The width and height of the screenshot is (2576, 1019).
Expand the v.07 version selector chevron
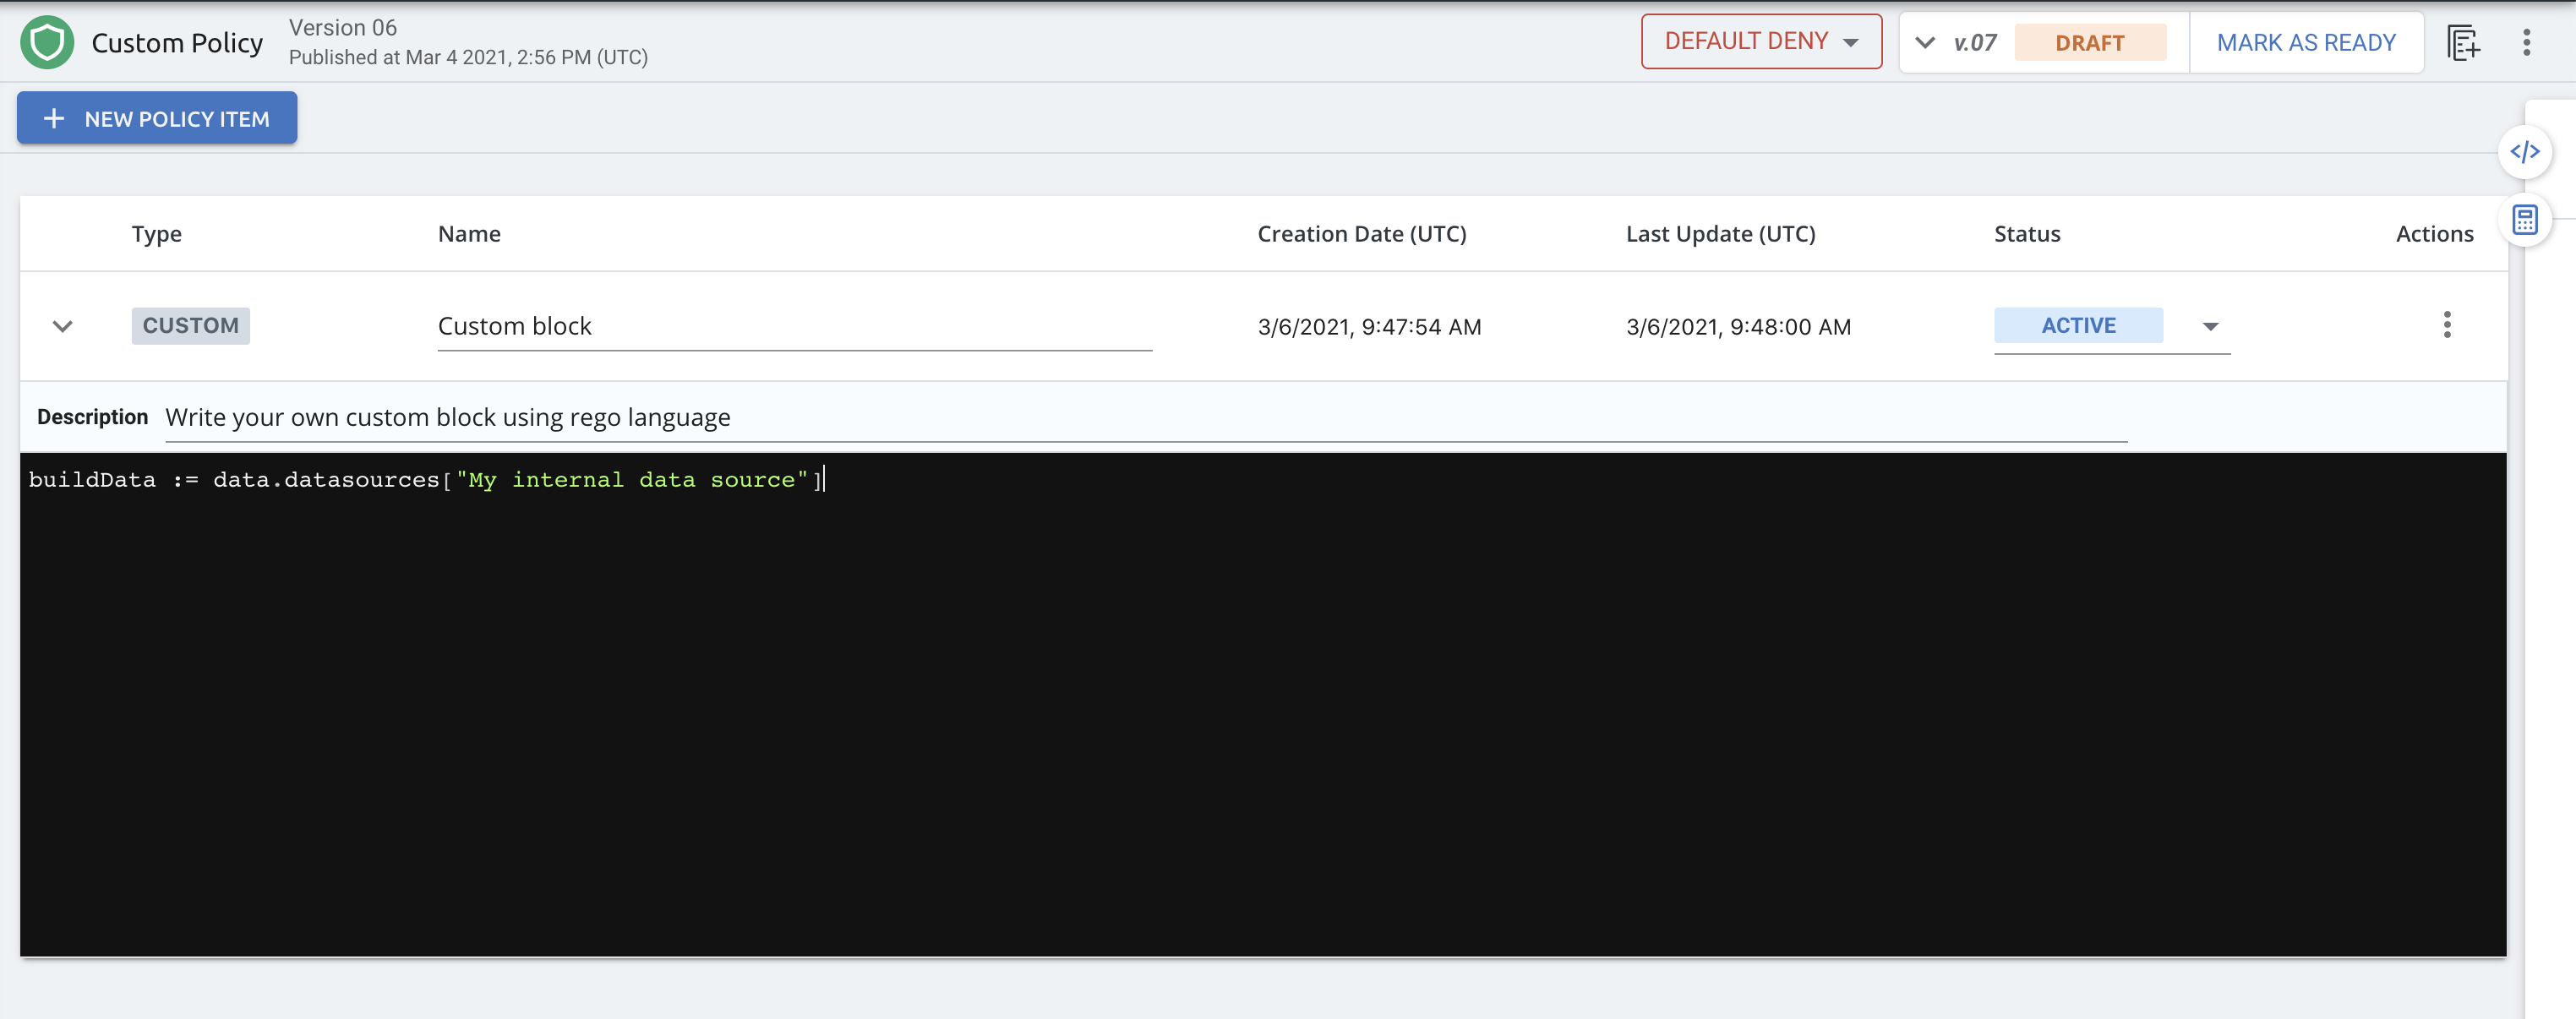click(x=1924, y=42)
